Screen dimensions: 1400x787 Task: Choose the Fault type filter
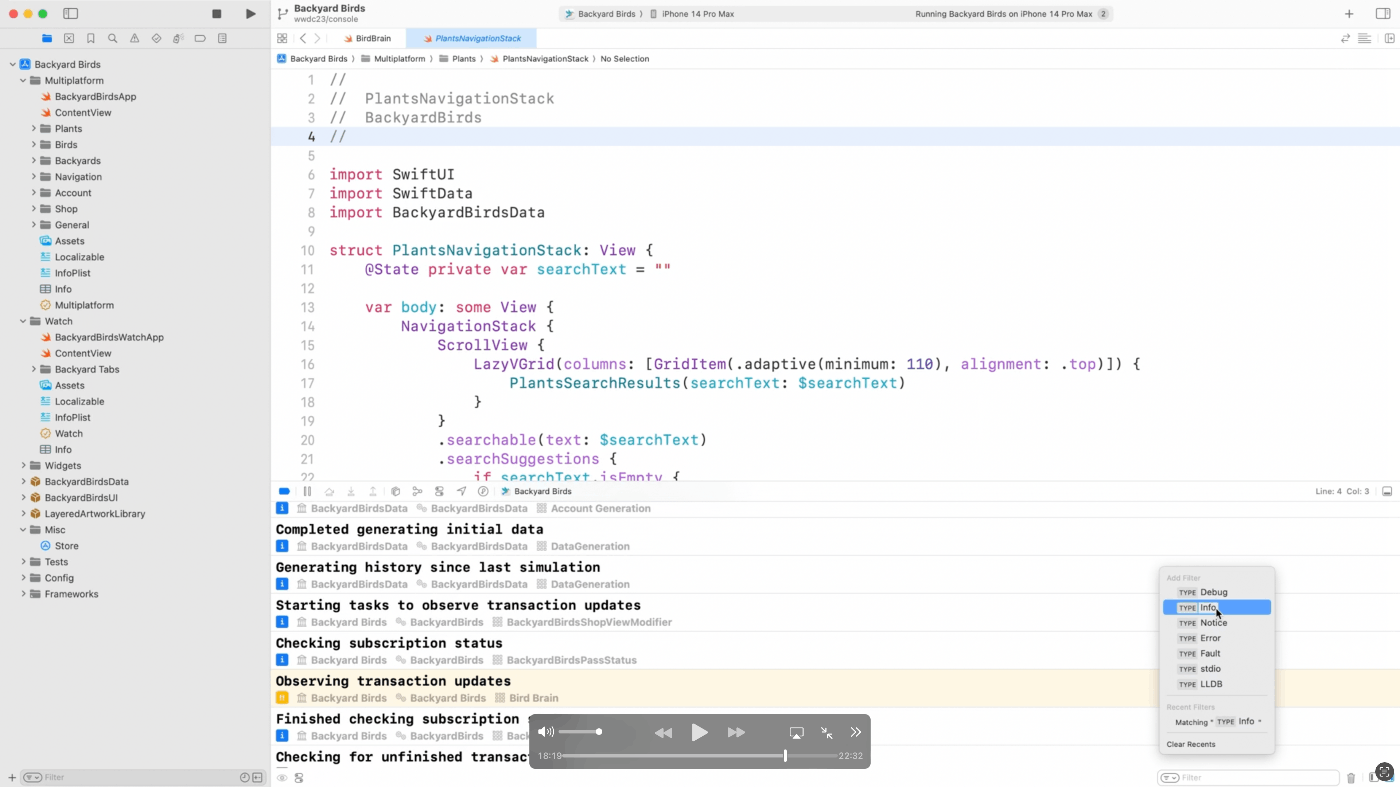(1217, 653)
